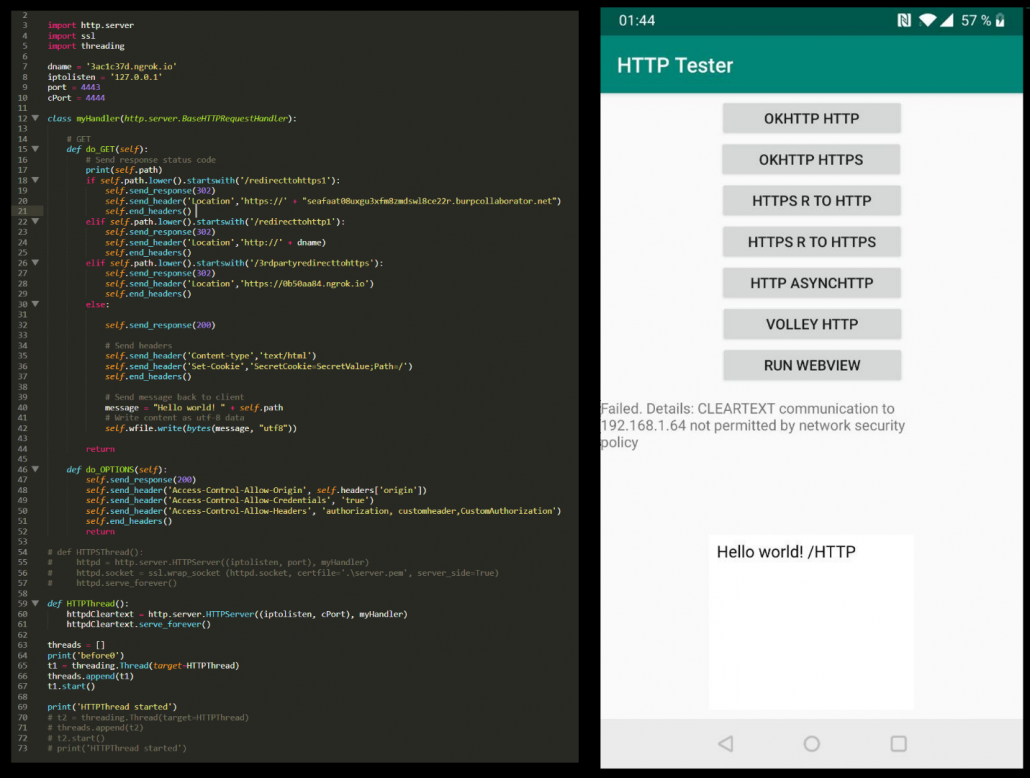Tap the Android home circle icon
This screenshot has width=1030, height=778.
812,744
